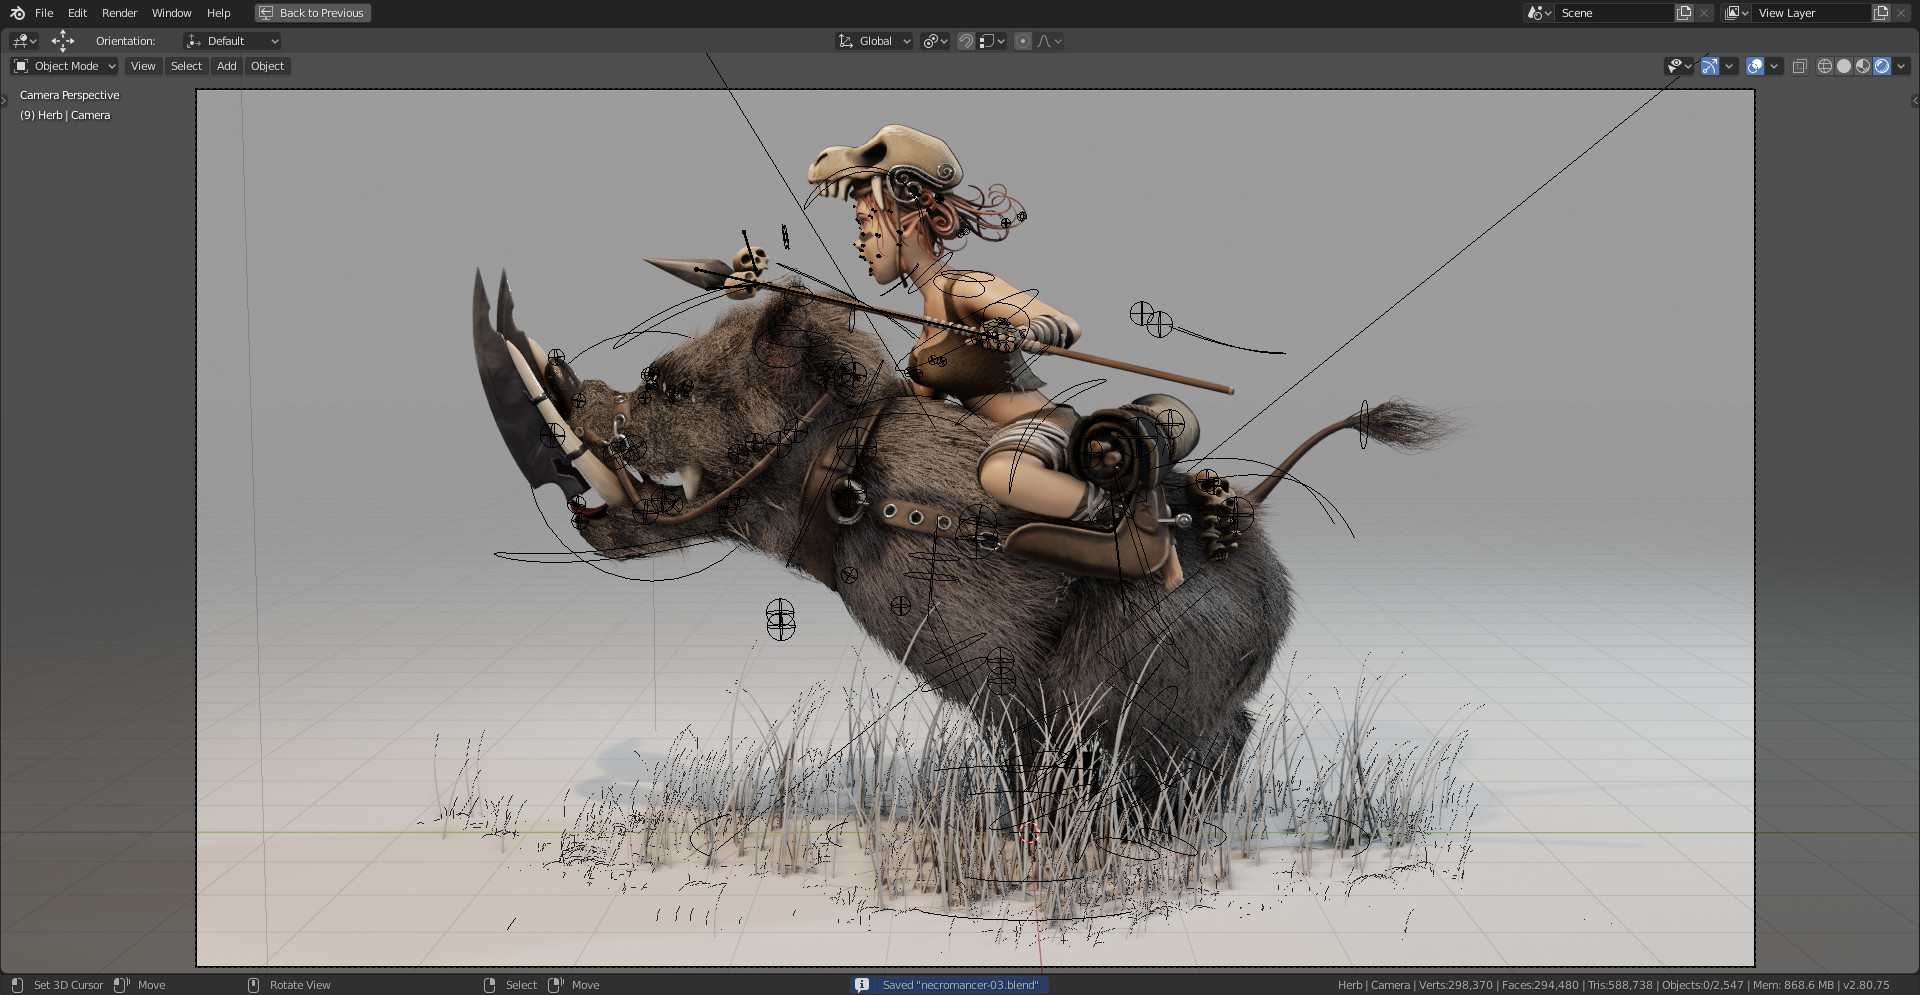Viewport: 1920px width, 995px height.
Task: Open the viewport Add menu
Action: click(227, 66)
